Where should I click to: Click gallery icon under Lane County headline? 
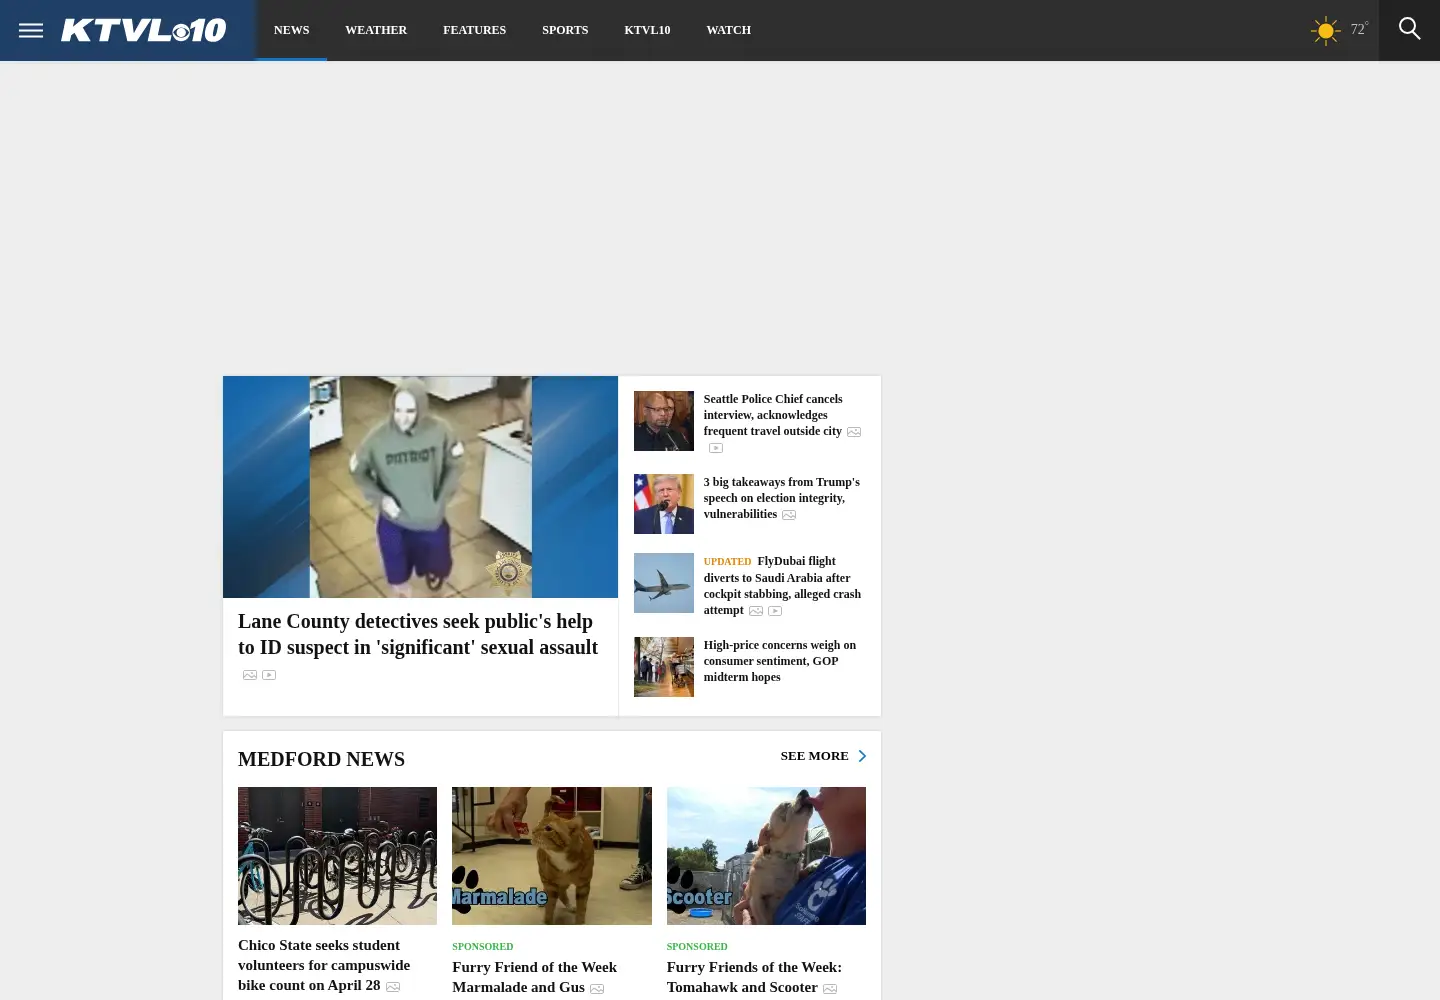pyautogui.click(x=250, y=675)
